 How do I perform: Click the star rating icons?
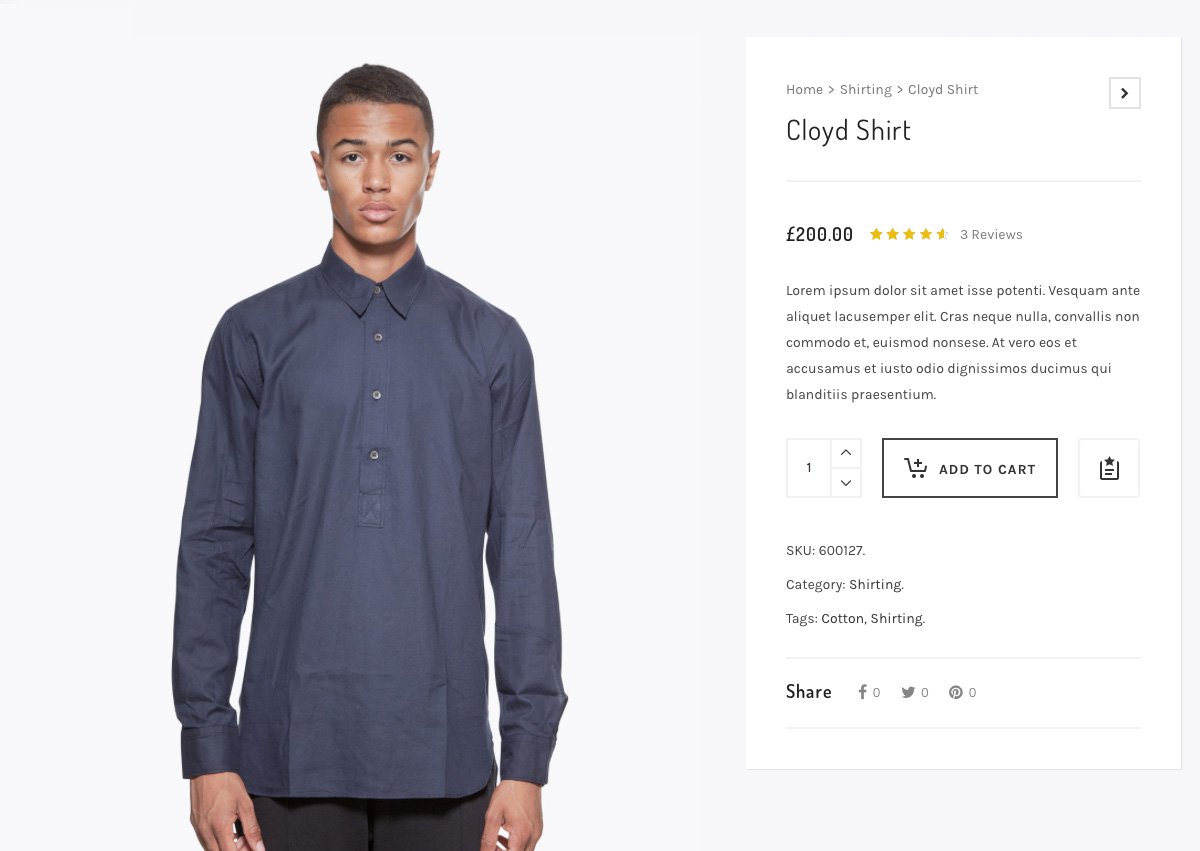(x=908, y=234)
